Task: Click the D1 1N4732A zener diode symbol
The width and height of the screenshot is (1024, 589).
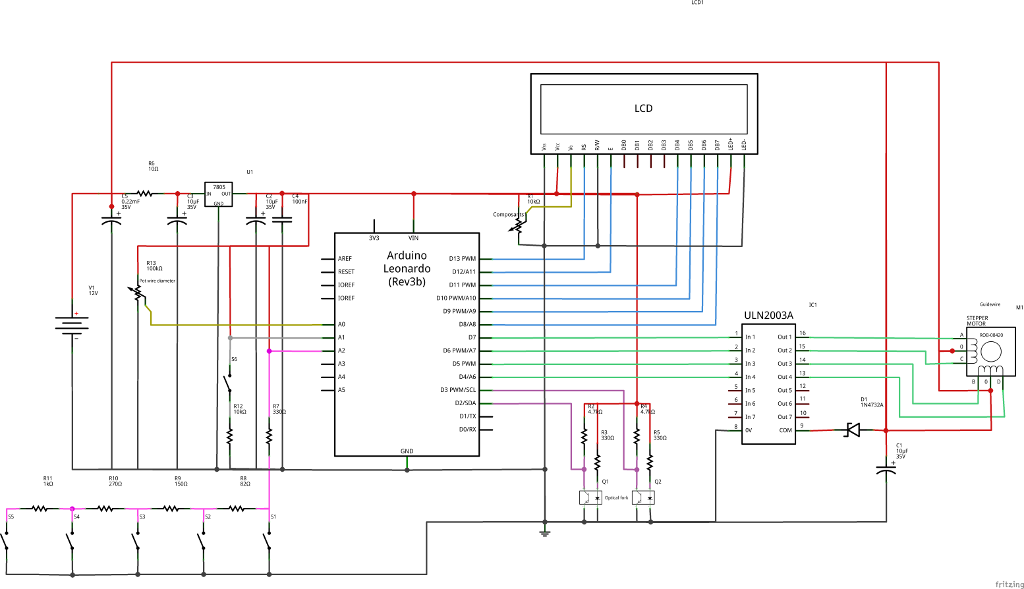Action: (x=852, y=430)
